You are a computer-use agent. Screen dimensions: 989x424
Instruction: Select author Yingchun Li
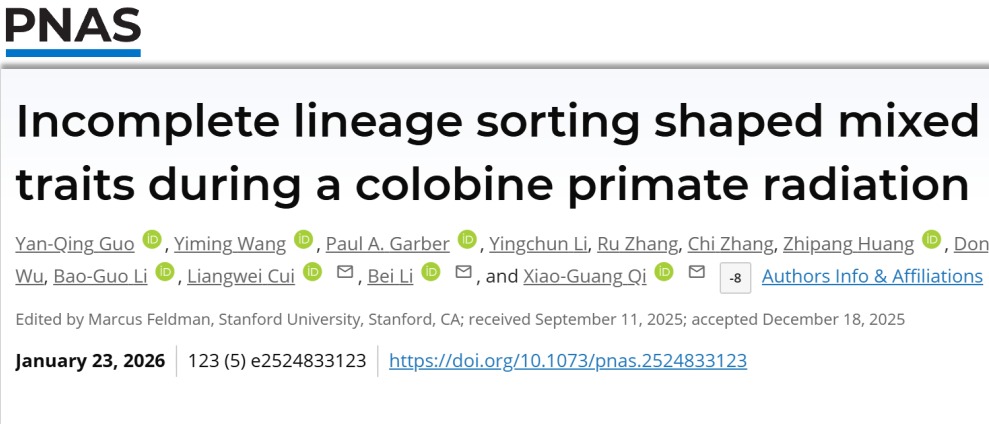pos(540,243)
